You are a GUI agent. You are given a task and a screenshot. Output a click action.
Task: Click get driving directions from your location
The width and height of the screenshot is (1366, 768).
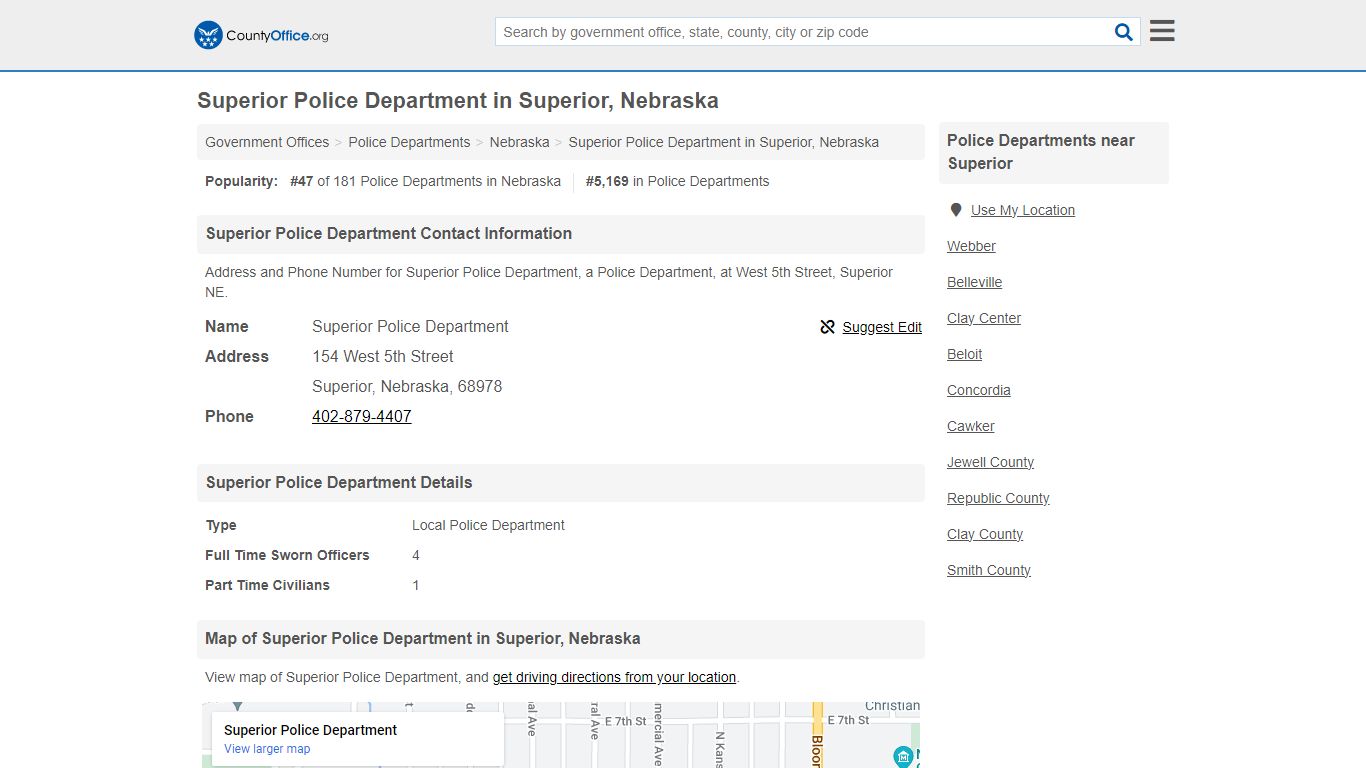(614, 677)
